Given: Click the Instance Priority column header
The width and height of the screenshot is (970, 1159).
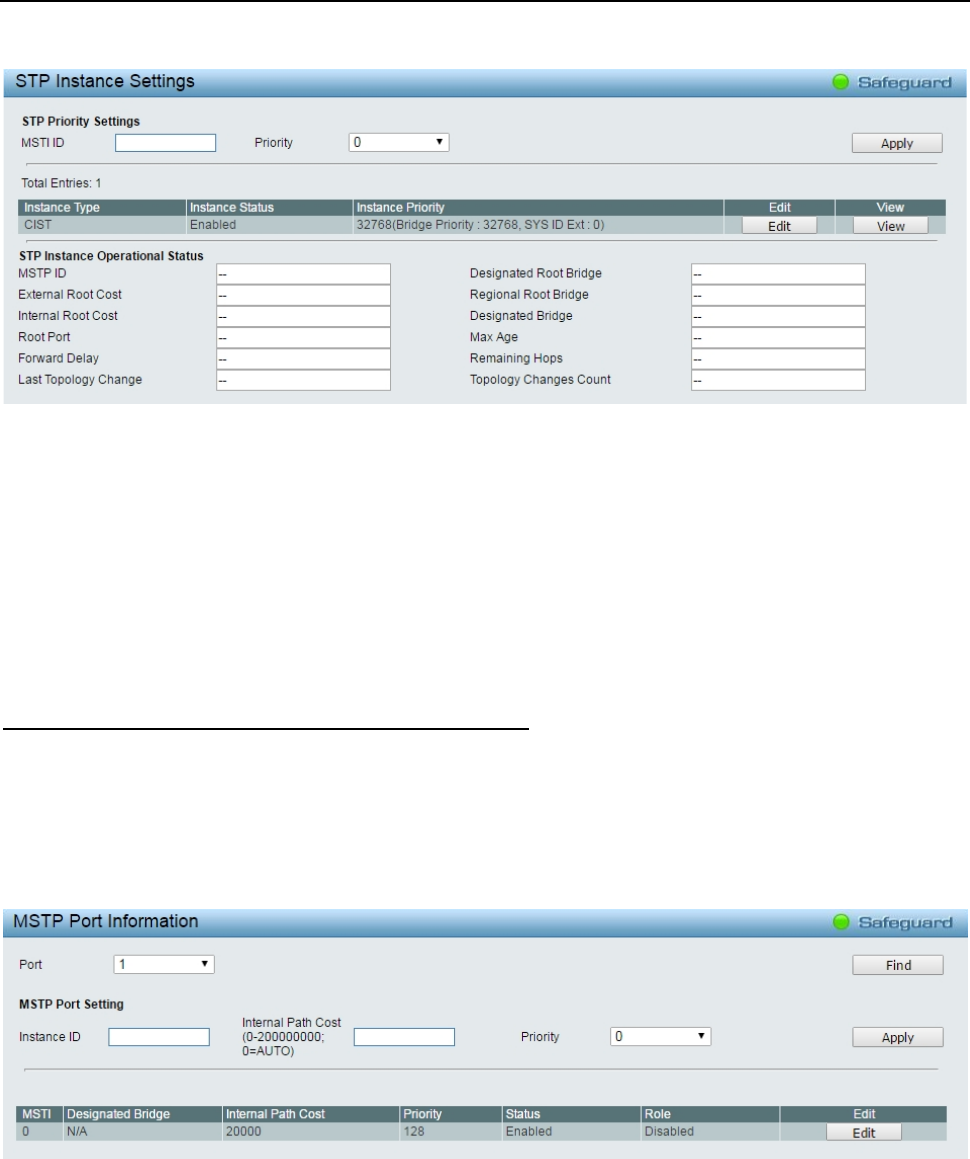Looking at the screenshot, I should pyautogui.click(x=538, y=208).
